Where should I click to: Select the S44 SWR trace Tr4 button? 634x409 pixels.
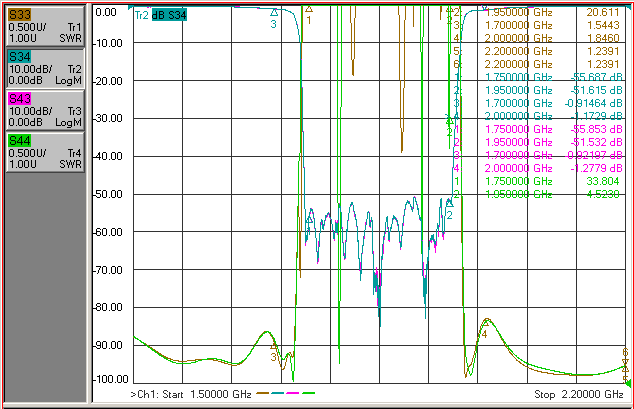click(x=45, y=152)
